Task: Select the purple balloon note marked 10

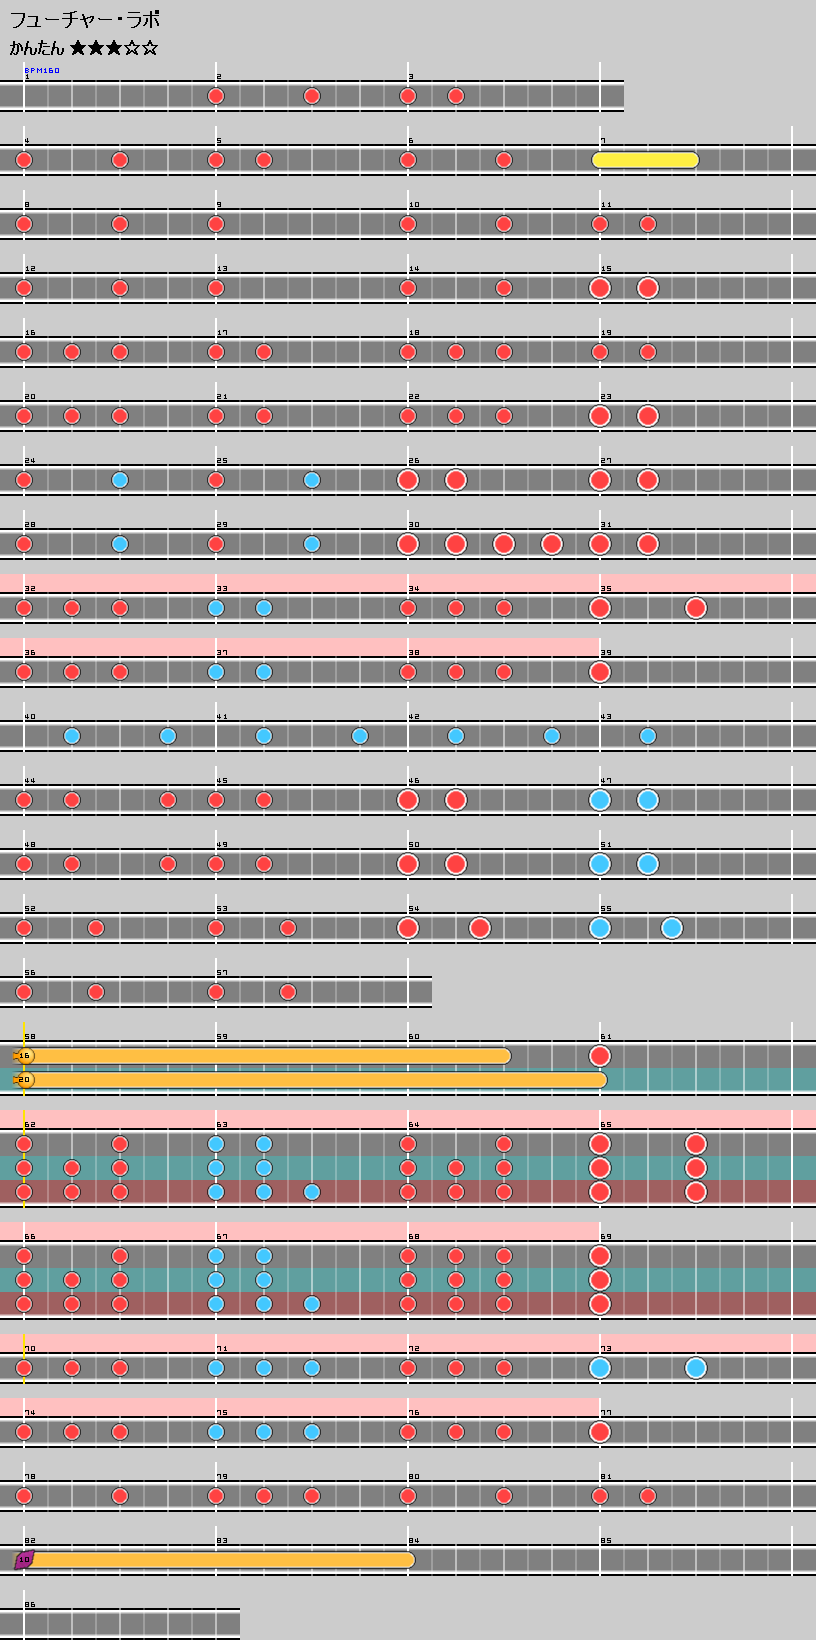Action: pyautogui.click(x=24, y=1560)
